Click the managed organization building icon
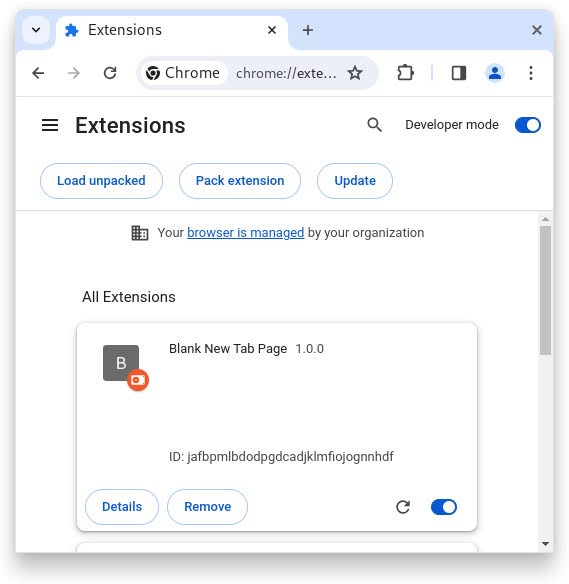Image resolution: width=569 pixels, height=584 pixels. (140, 233)
